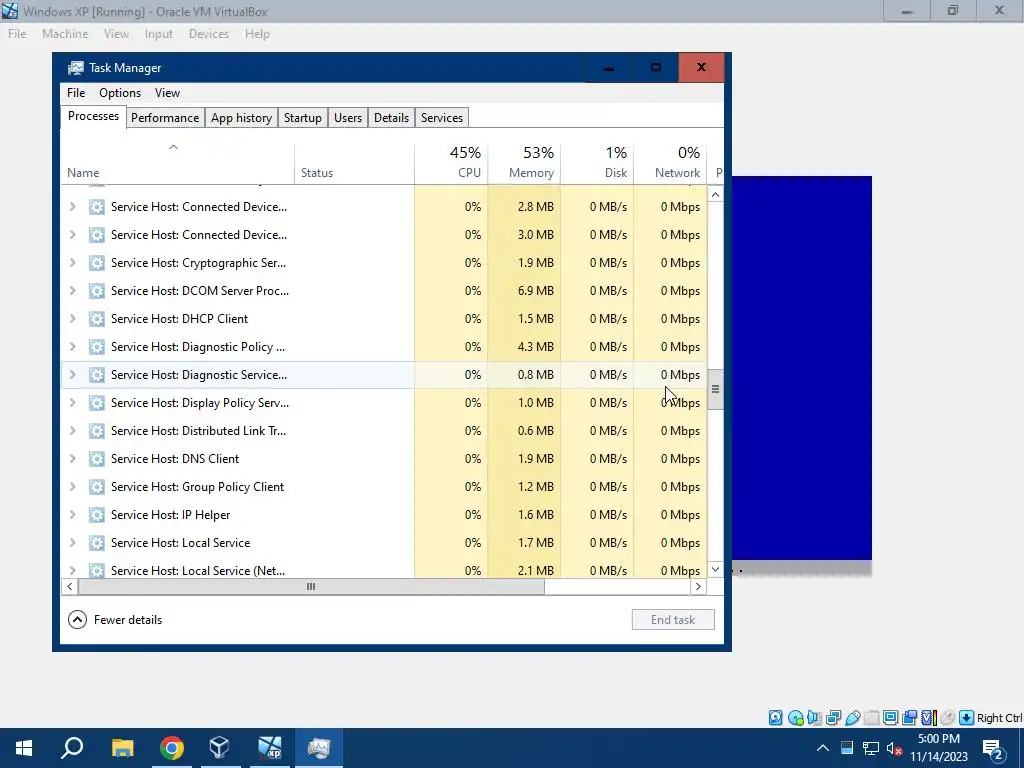Expand Service Host: Group Policy Client
This screenshot has width=1024, height=768.
[x=72, y=487]
